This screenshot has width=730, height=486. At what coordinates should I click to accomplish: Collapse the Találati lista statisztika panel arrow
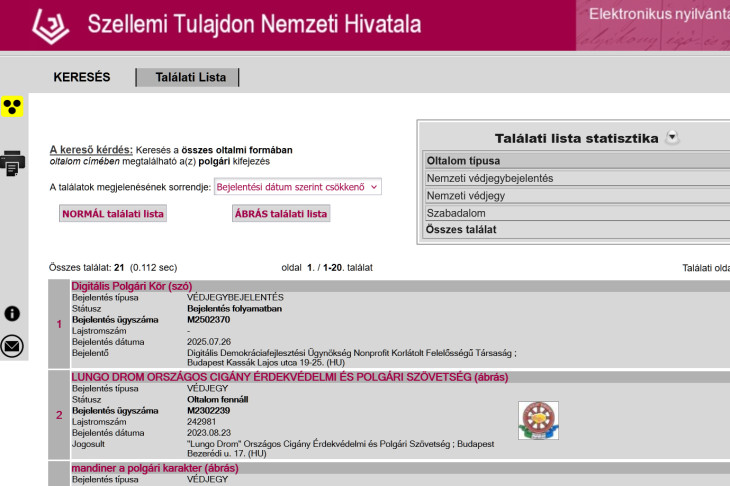(x=672, y=137)
